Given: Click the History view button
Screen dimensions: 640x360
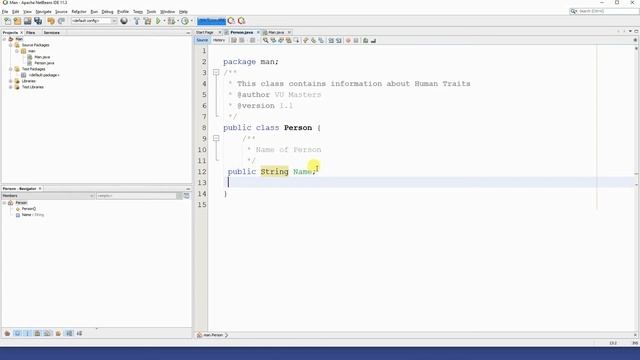Looking at the screenshot, I should coord(219,40).
